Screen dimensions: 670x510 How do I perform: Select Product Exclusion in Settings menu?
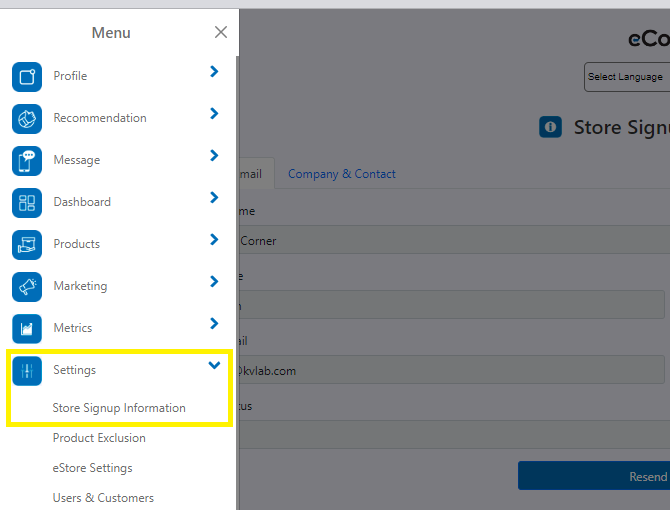pos(99,438)
